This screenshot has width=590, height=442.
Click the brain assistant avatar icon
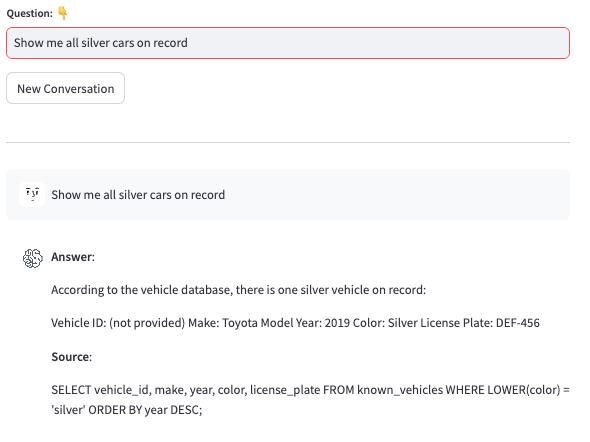pos(32,258)
